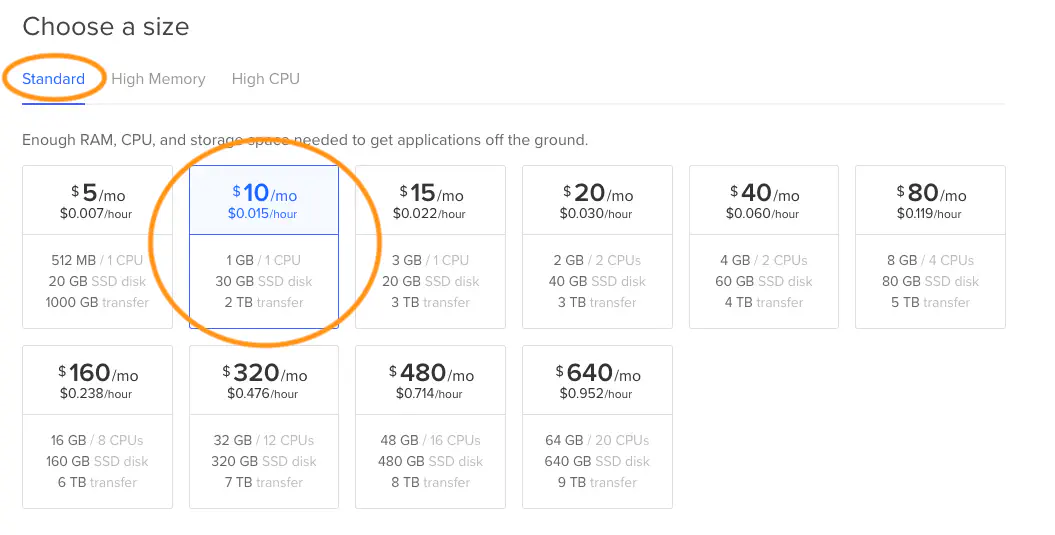Viewport: 1055px width, 535px height.
Task: Open the High CPU tab
Action: (x=265, y=79)
